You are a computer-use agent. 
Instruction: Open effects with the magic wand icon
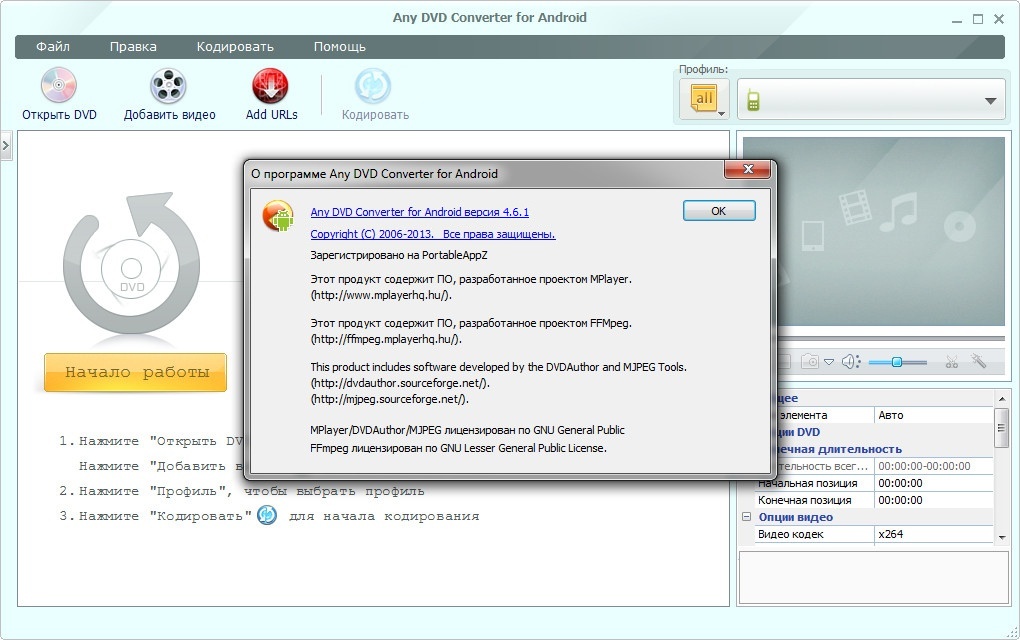coord(978,360)
